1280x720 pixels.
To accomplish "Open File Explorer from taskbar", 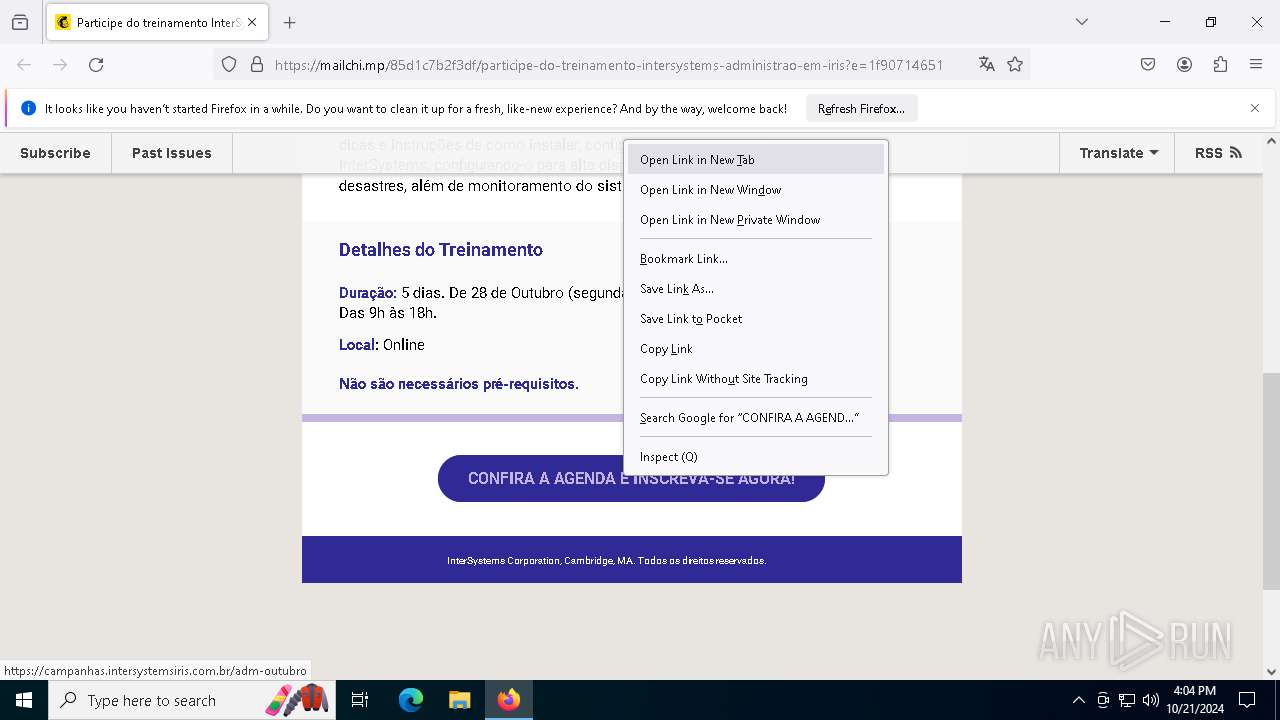I will [x=459, y=700].
